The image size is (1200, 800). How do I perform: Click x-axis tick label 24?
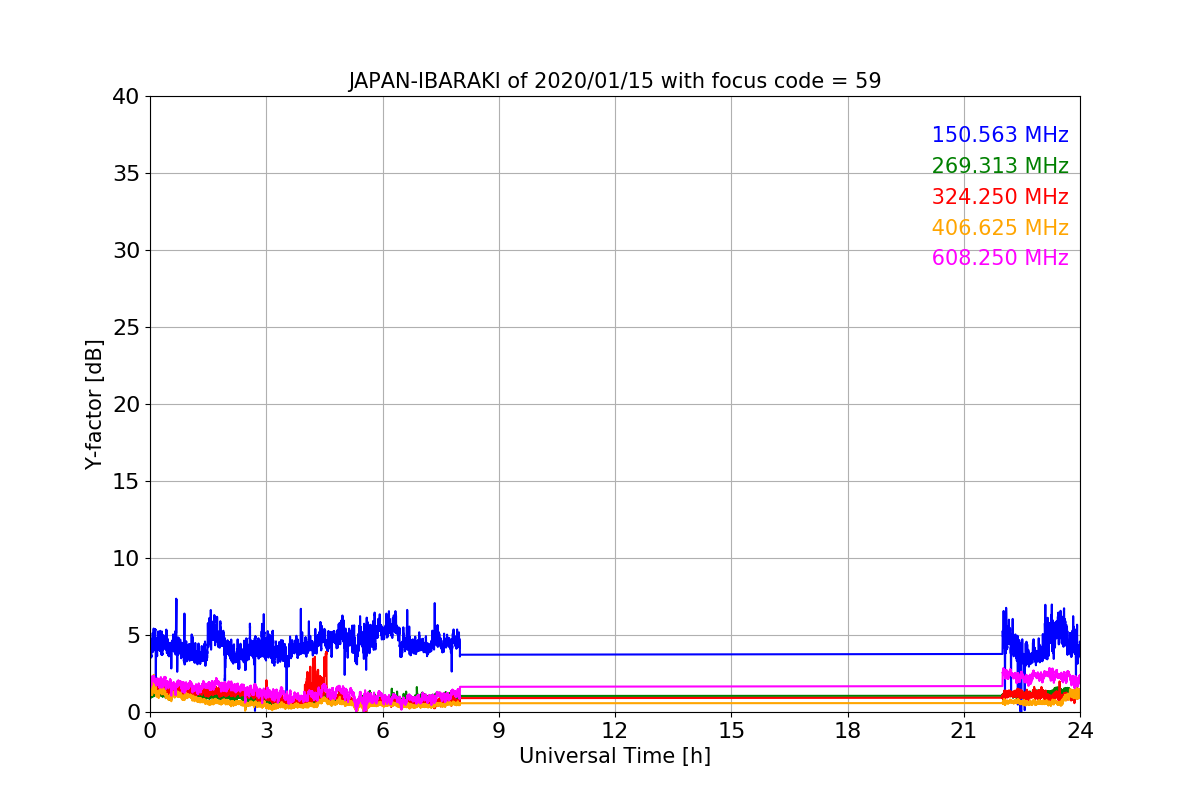click(1080, 731)
